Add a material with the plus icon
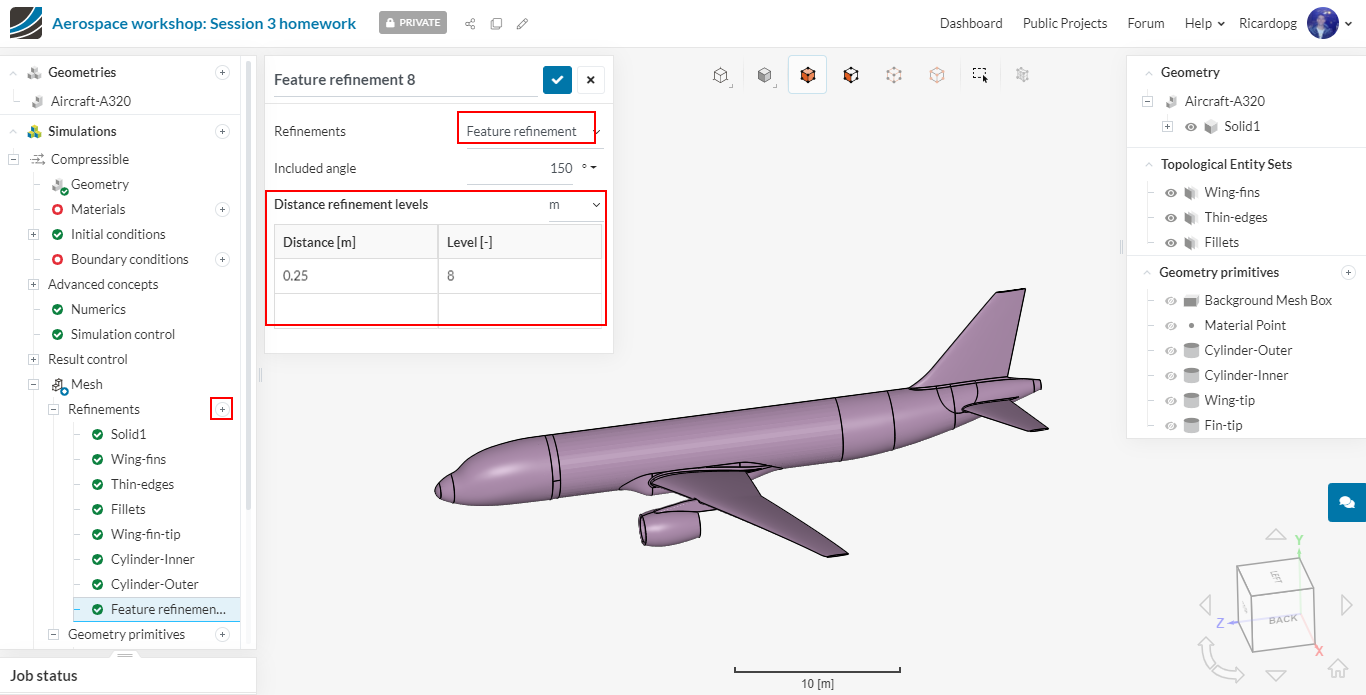 pyautogui.click(x=222, y=209)
